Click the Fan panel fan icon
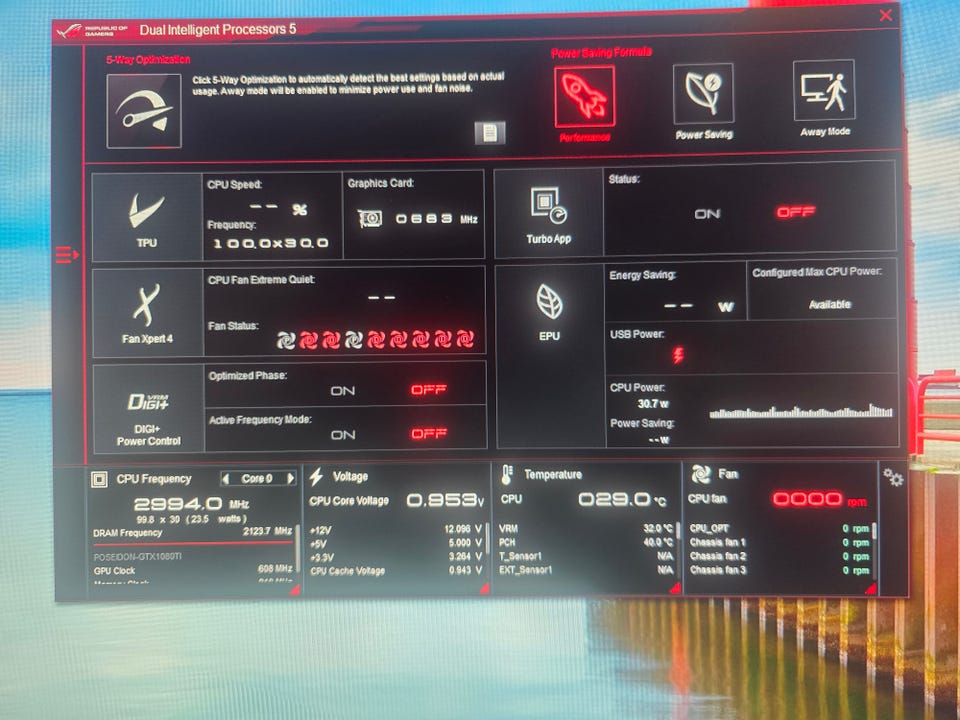Viewport: 960px width, 720px height. click(x=700, y=474)
